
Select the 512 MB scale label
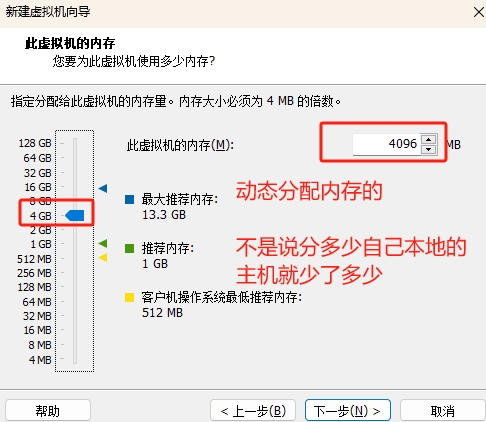(x=34, y=259)
